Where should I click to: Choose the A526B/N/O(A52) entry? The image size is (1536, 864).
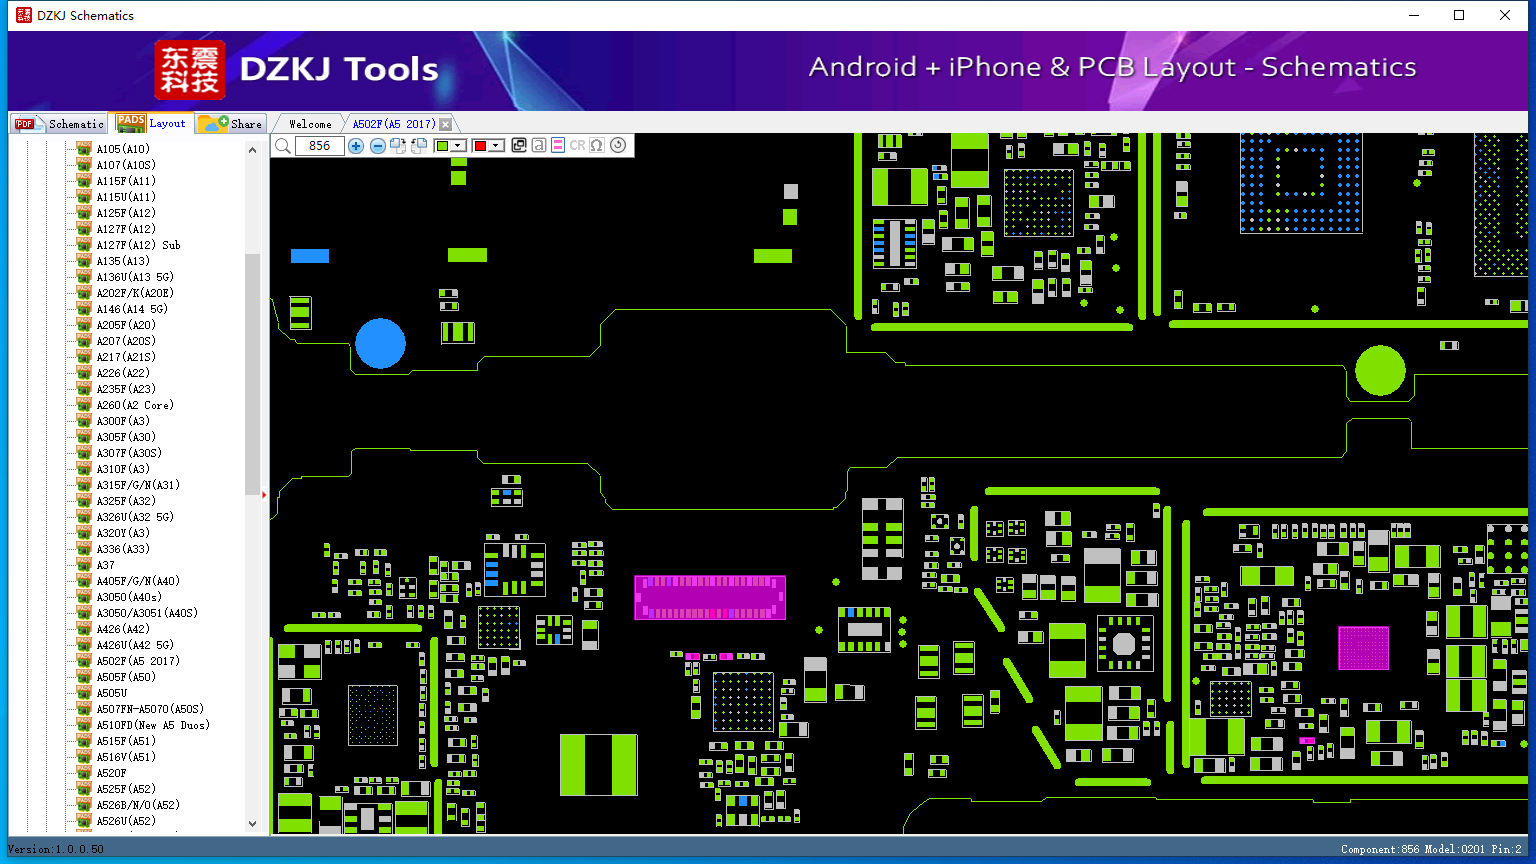pos(138,805)
